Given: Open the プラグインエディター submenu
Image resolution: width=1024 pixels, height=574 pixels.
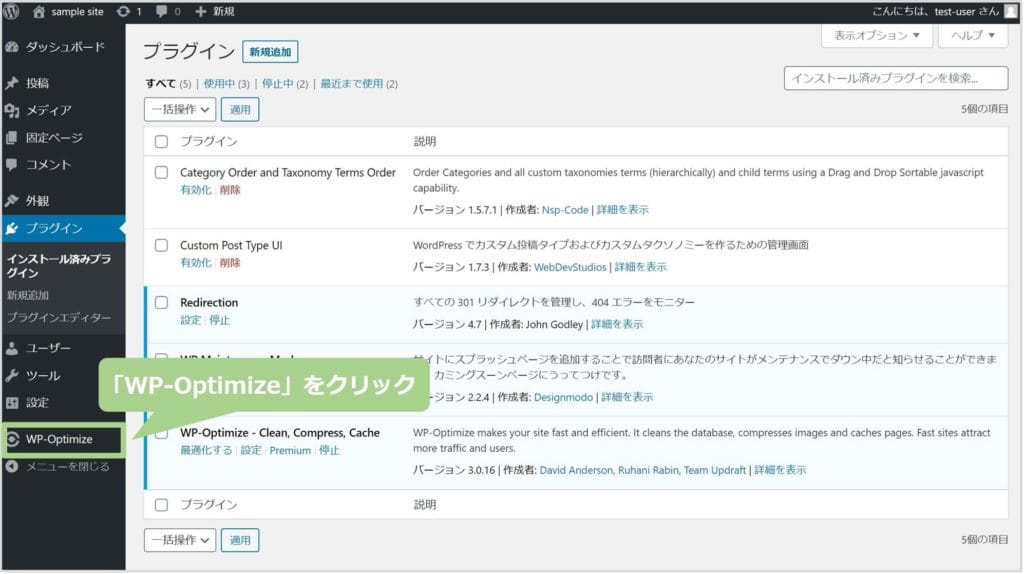Looking at the screenshot, I should (59, 317).
